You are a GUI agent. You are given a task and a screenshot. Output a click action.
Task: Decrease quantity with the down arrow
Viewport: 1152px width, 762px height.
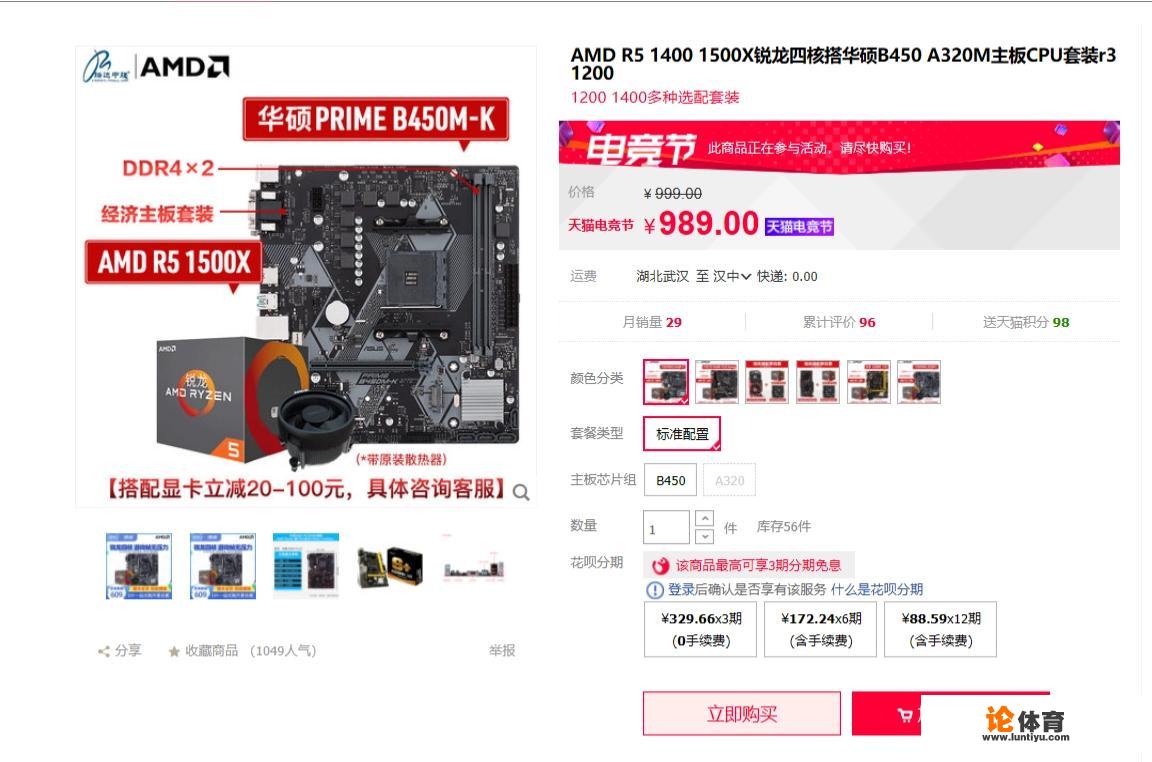coord(704,536)
